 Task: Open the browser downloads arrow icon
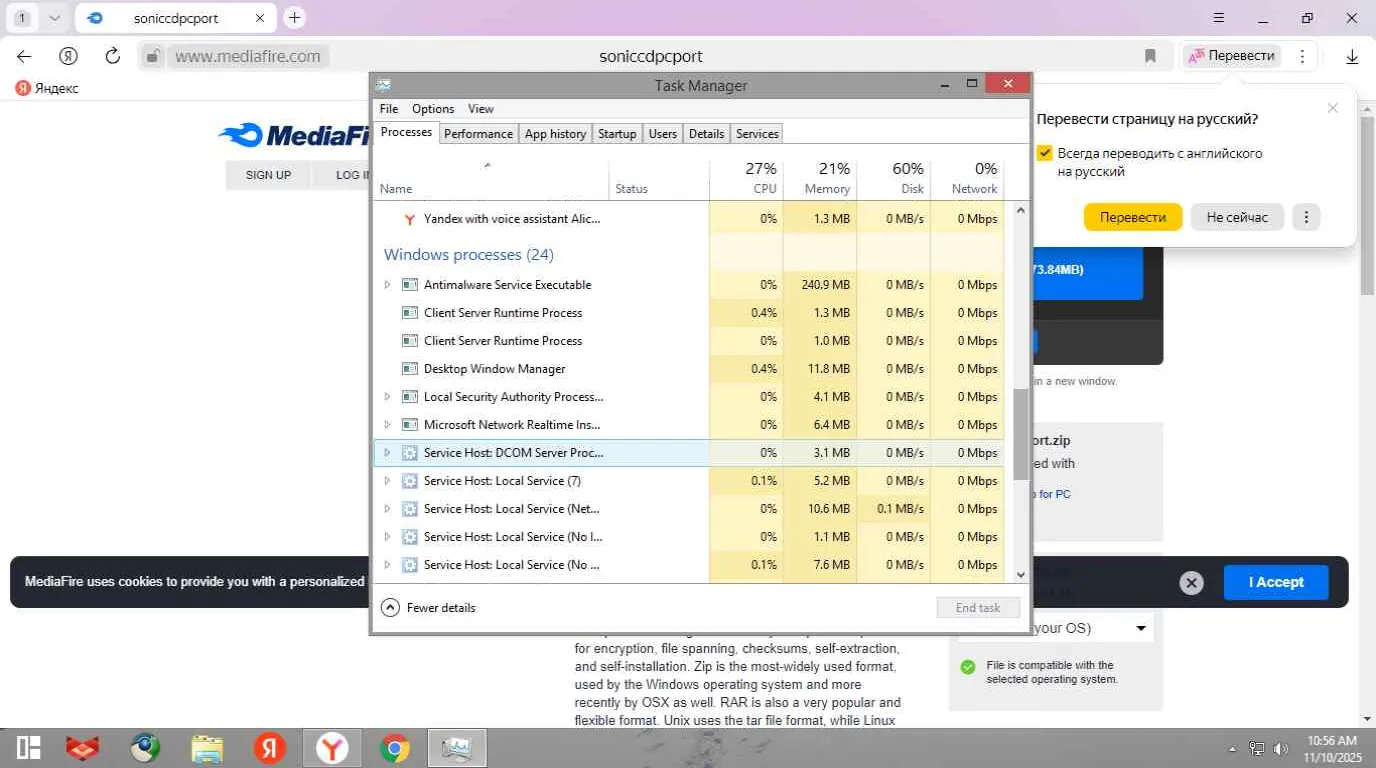(x=1352, y=56)
